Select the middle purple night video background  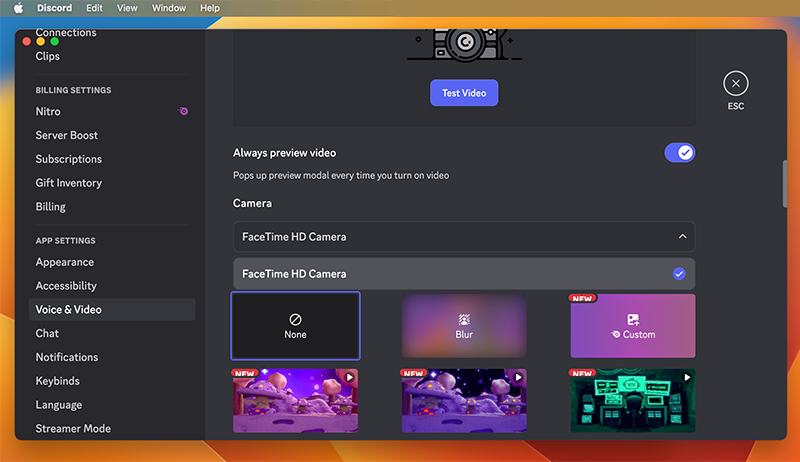point(464,400)
